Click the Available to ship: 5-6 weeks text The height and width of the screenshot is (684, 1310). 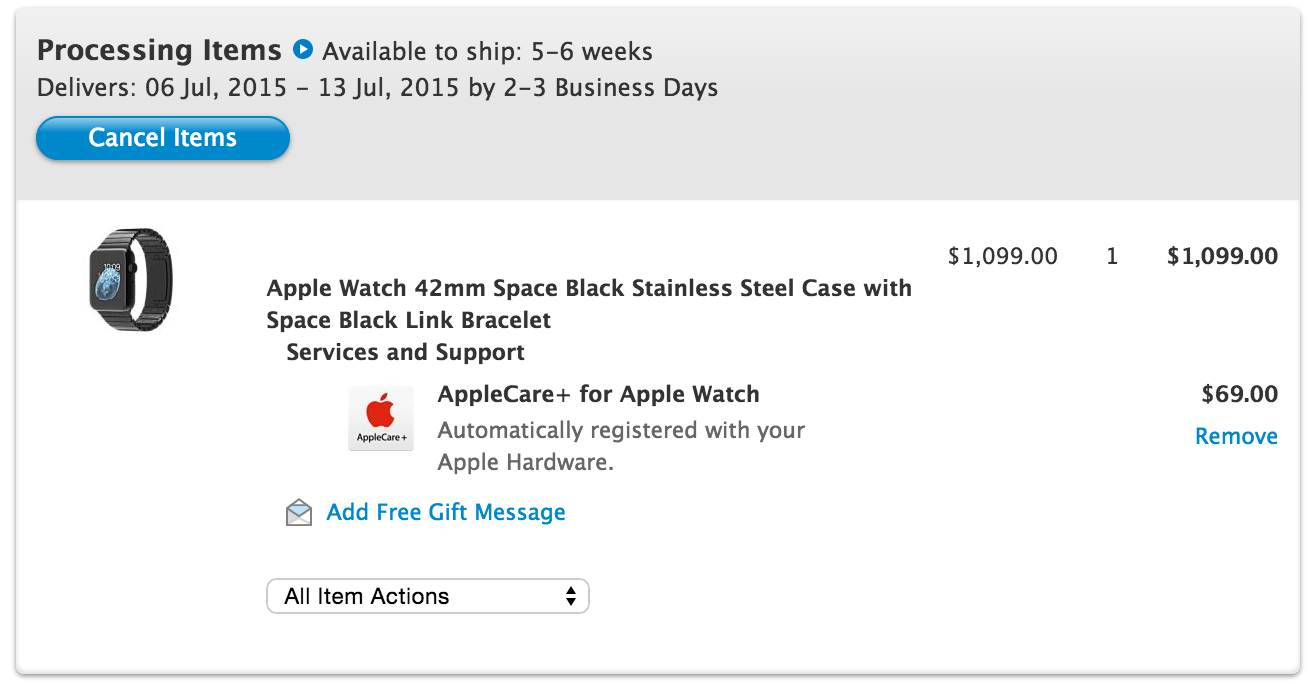pos(487,51)
